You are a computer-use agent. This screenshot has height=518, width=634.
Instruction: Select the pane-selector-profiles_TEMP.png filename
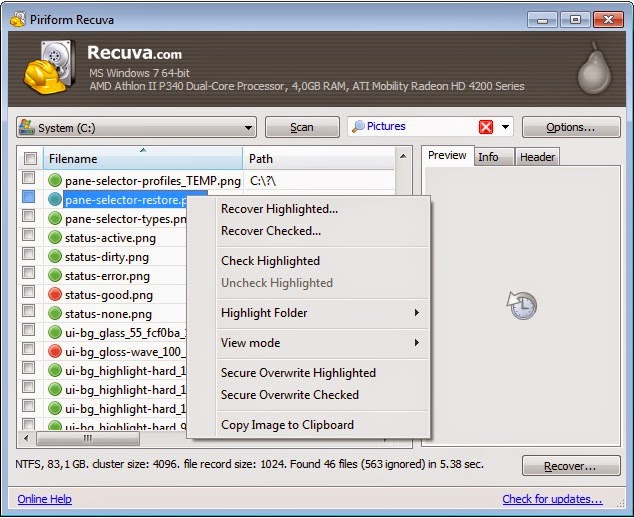coord(153,180)
